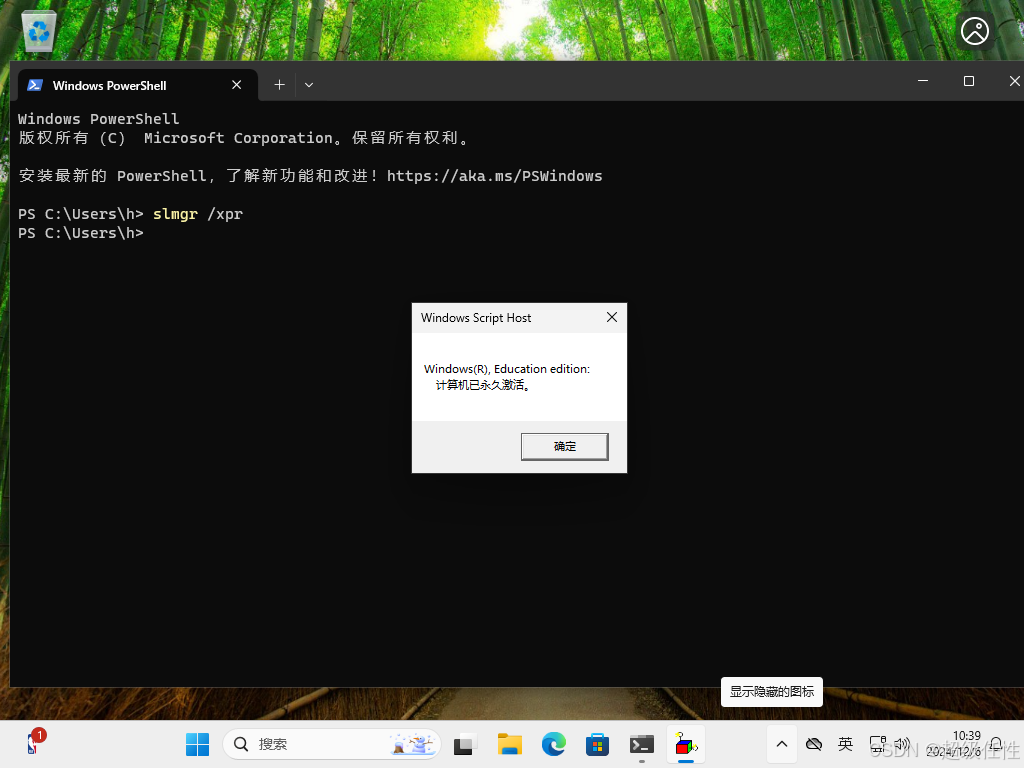Screen dimensions: 1024x768
Task: Close the Windows PowerShell tab
Action: tap(236, 85)
